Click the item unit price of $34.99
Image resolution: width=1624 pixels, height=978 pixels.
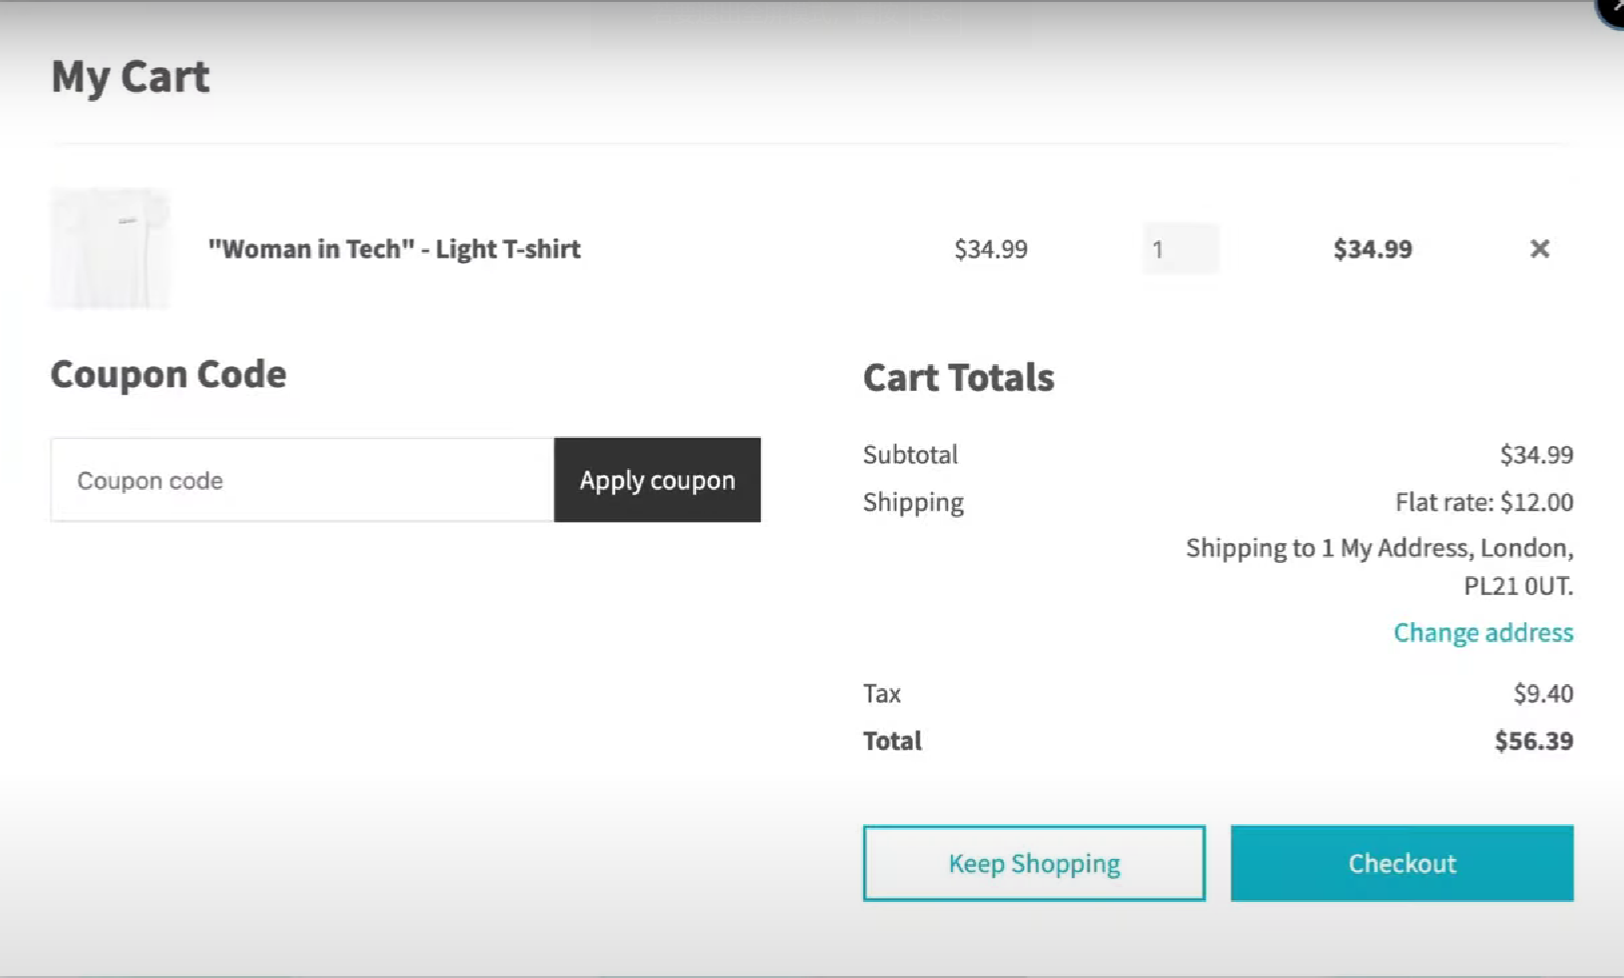991,249
